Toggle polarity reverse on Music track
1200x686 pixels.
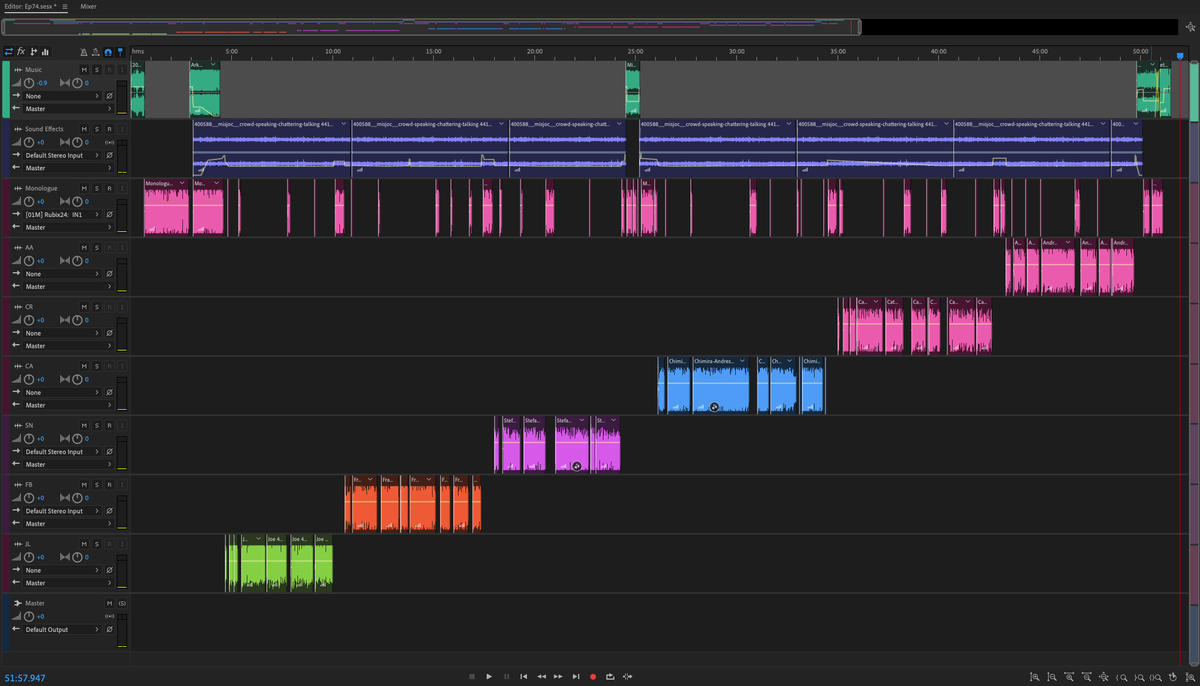(x=109, y=96)
